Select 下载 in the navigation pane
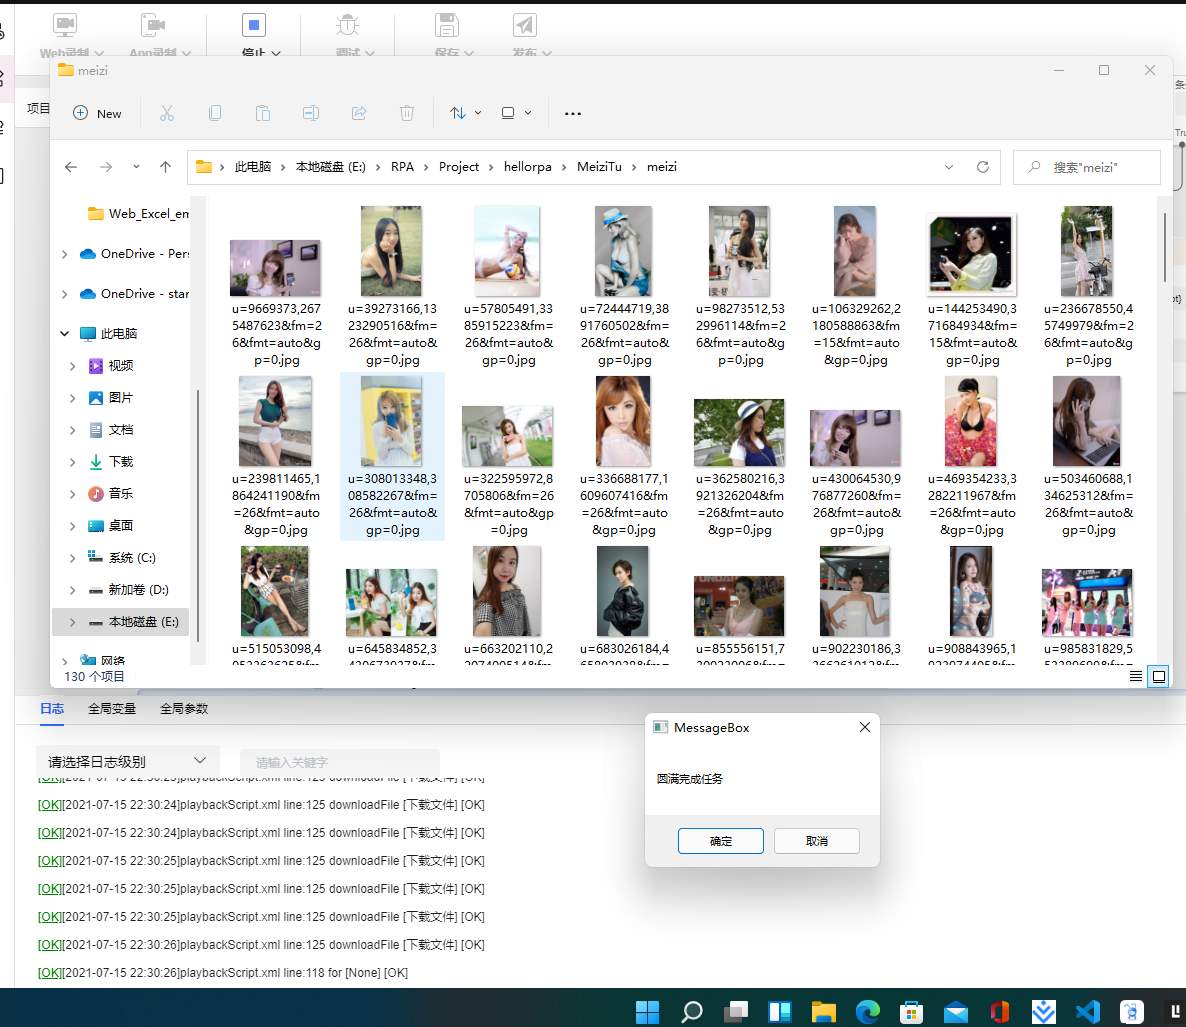Image resolution: width=1186 pixels, height=1027 pixels. 121,461
